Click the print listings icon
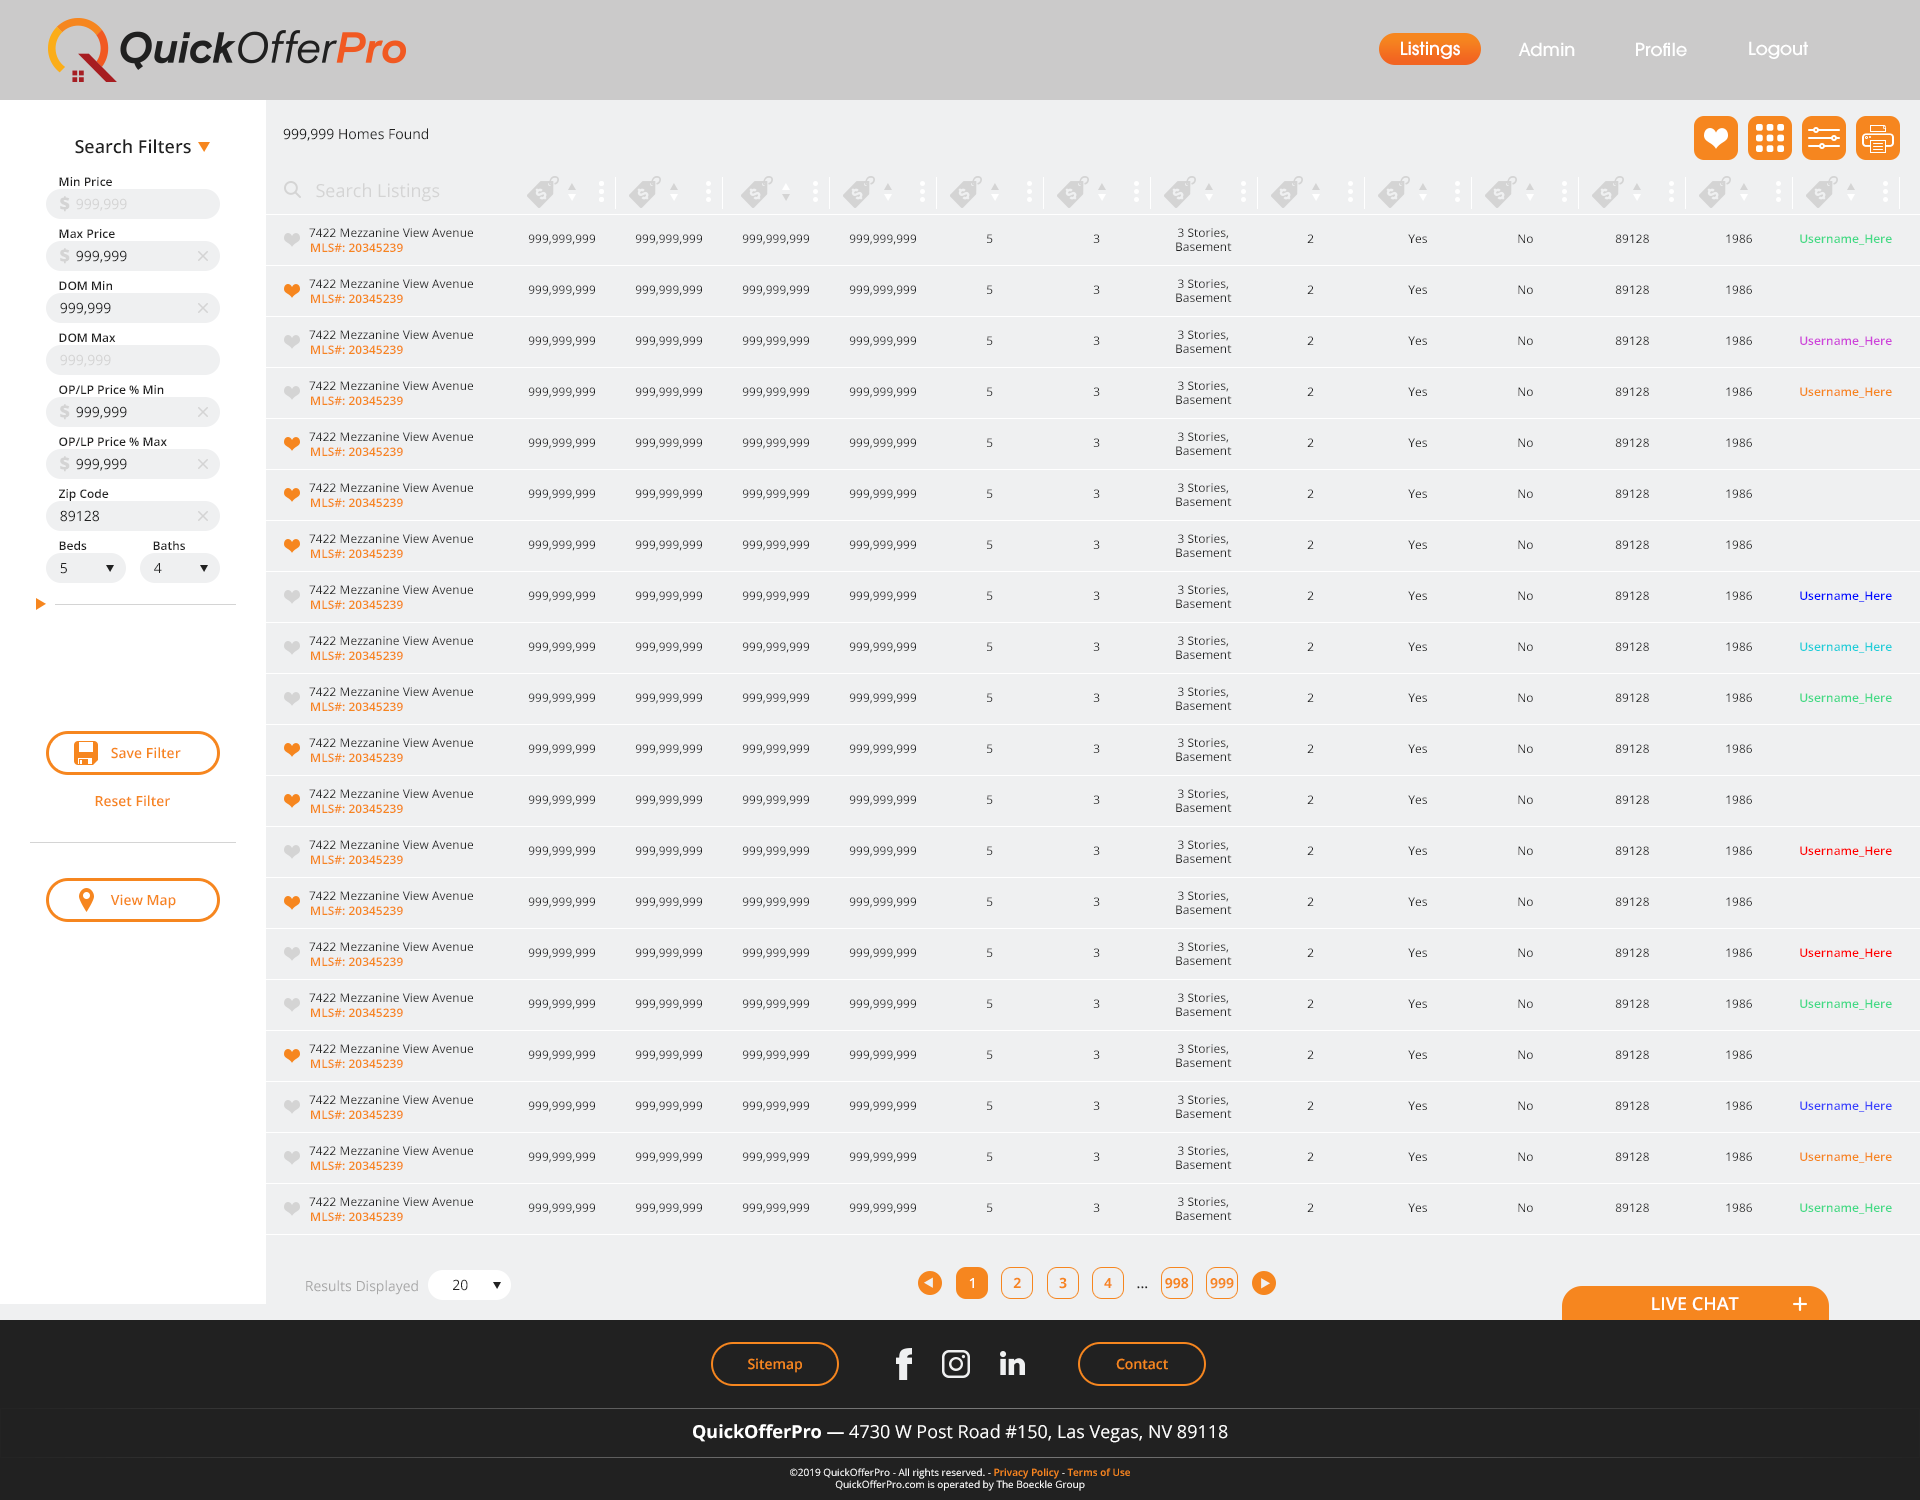The width and height of the screenshot is (1920, 1500). pos(1877,138)
